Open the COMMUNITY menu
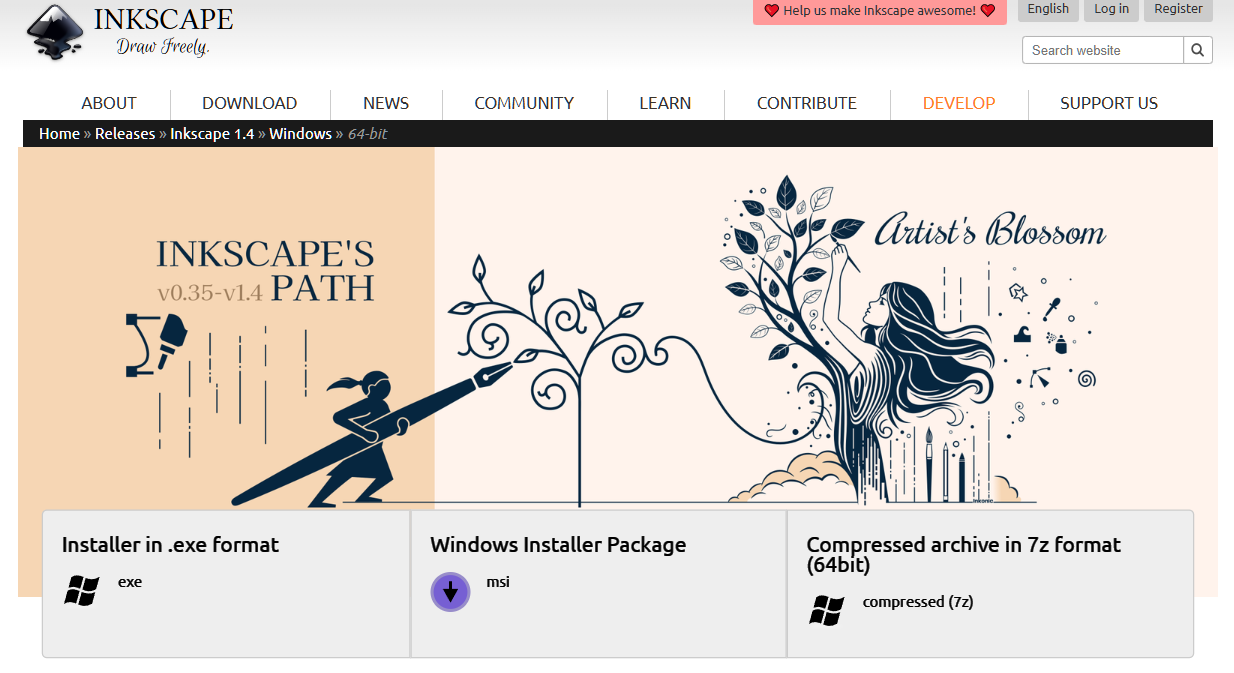The image size is (1234, 673). tap(524, 103)
